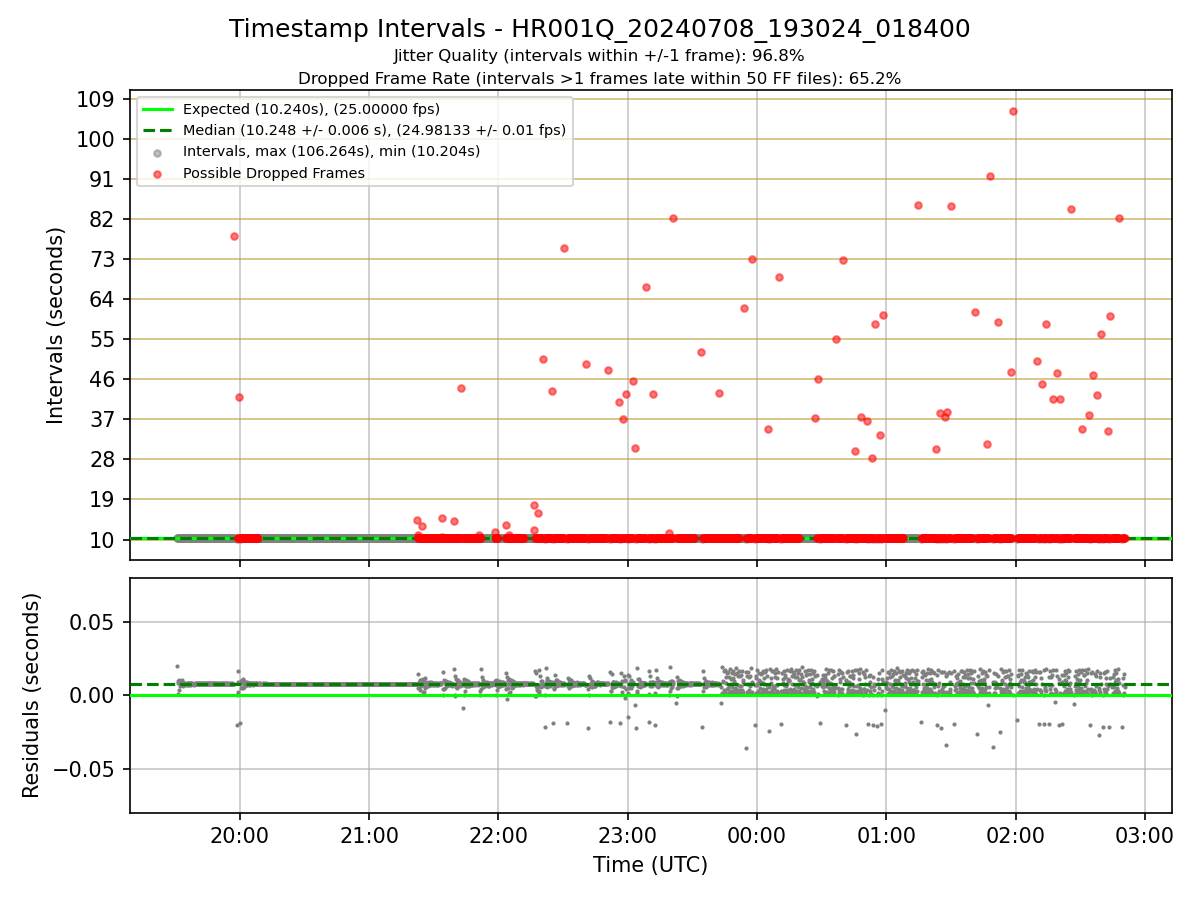Click the Intervals (seconds) y-axis label
Viewport: 1200px width, 900px height.
pyautogui.click(x=56, y=325)
